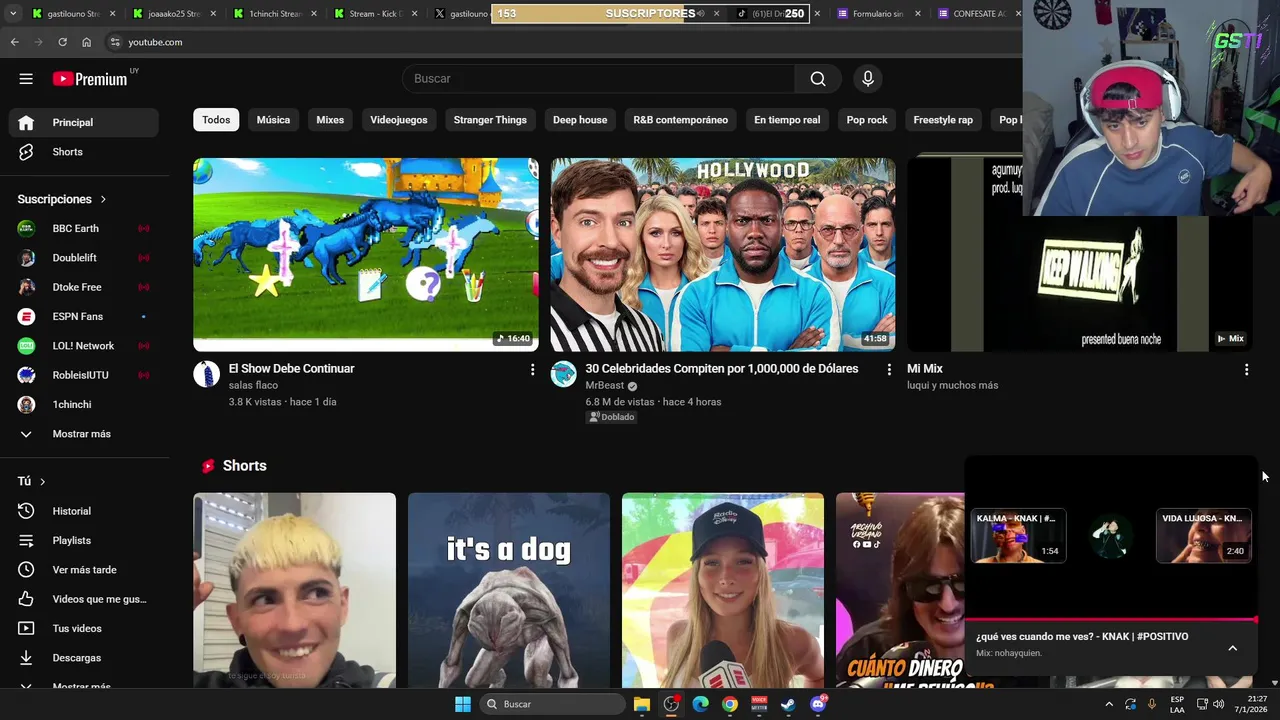Image resolution: width=1280 pixels, height=720 pixels.
Task: Play KALMA - KNAK in miniplayer queue
Action: 1018,536
